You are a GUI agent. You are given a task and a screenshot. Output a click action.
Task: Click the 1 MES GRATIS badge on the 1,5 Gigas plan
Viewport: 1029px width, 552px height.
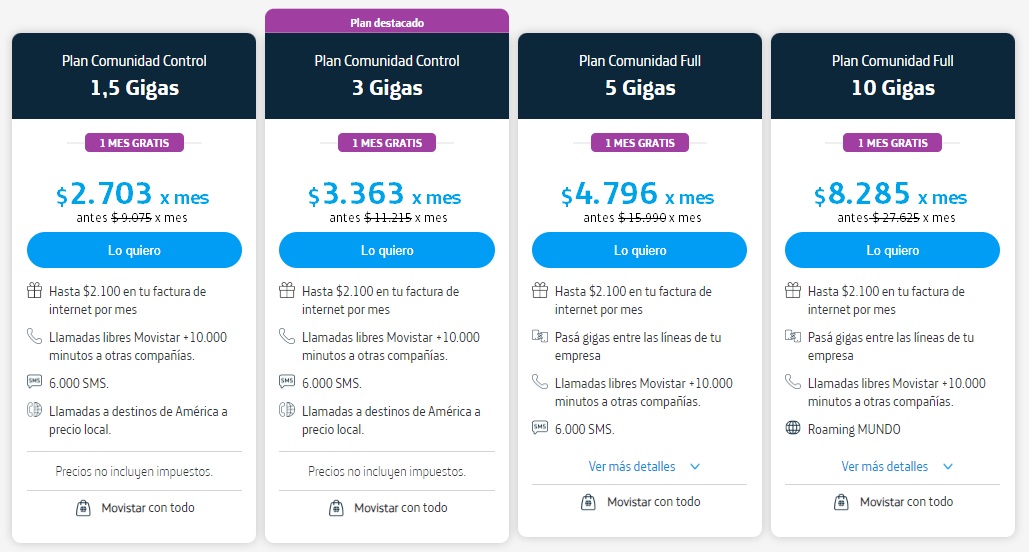click(135, 142)
